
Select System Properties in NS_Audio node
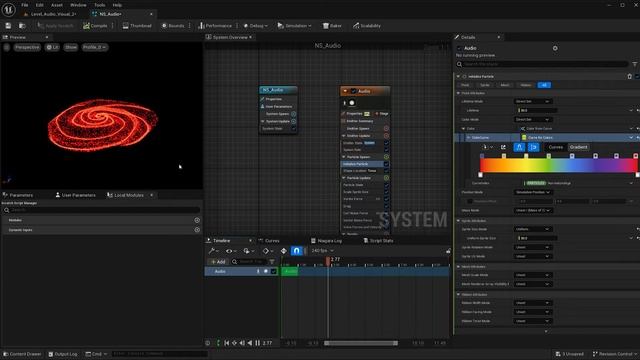tap(273, 99)
